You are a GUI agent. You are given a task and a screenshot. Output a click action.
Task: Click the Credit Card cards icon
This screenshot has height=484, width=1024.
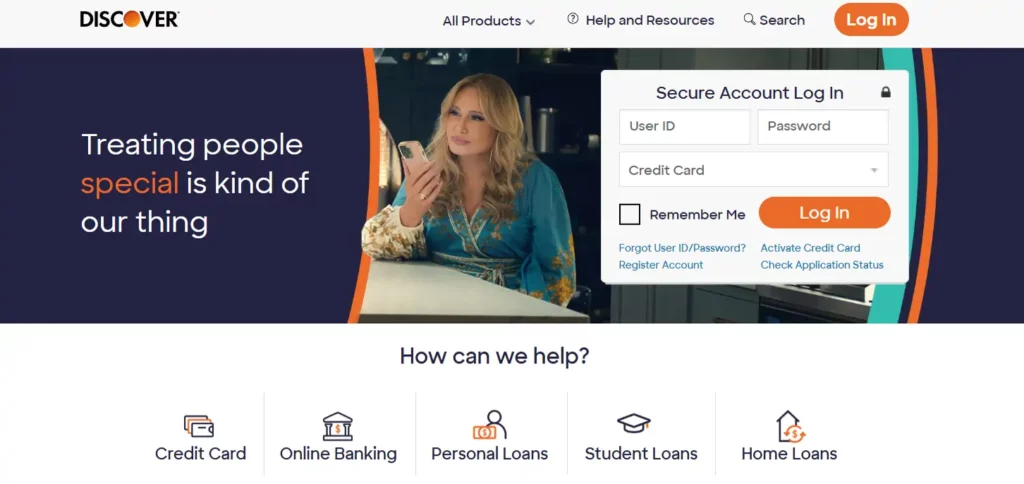[x=199, y=426]
